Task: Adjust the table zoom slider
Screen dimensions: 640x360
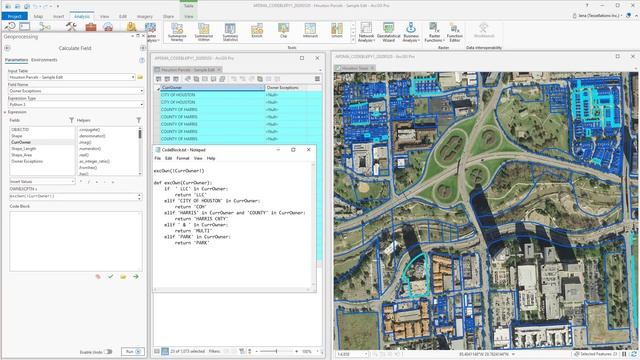Action: tap(276, 351)
